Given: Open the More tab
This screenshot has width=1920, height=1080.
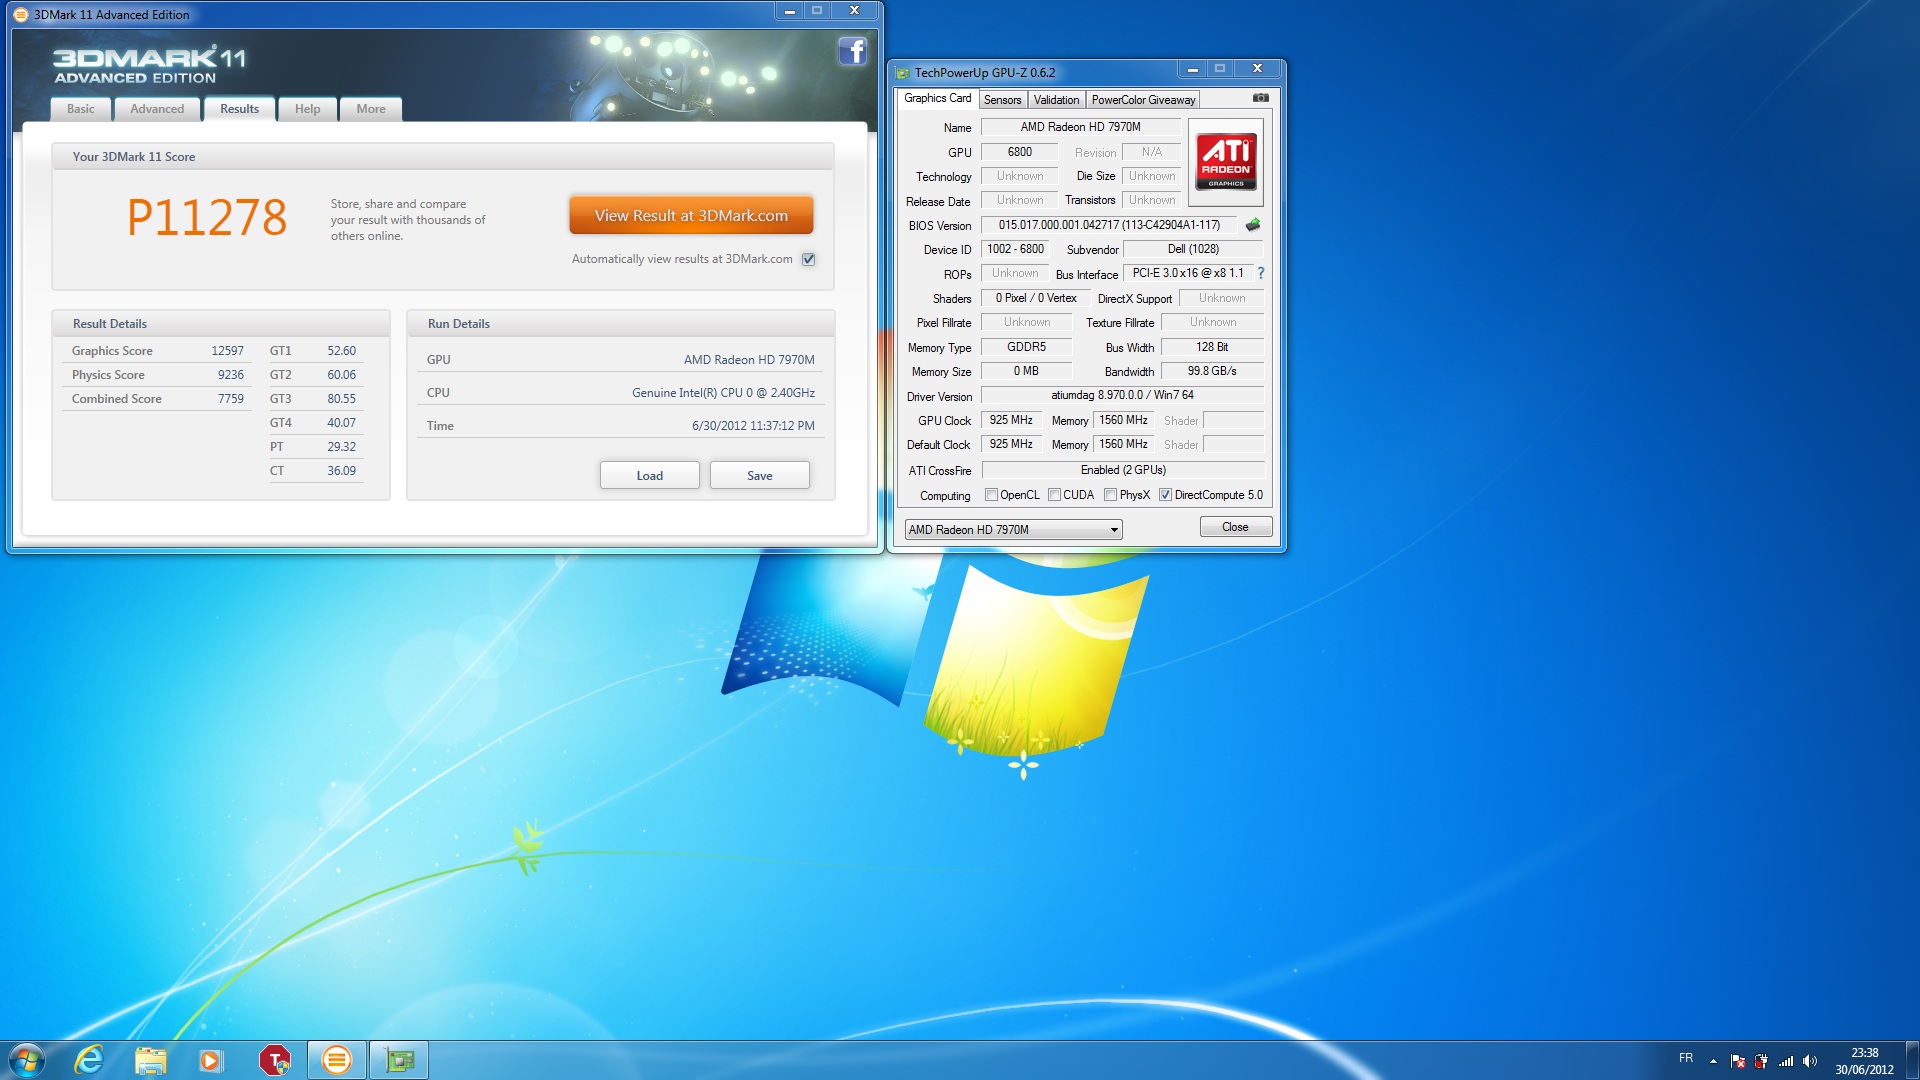Looking at the screenshot, I should (371, 109).
